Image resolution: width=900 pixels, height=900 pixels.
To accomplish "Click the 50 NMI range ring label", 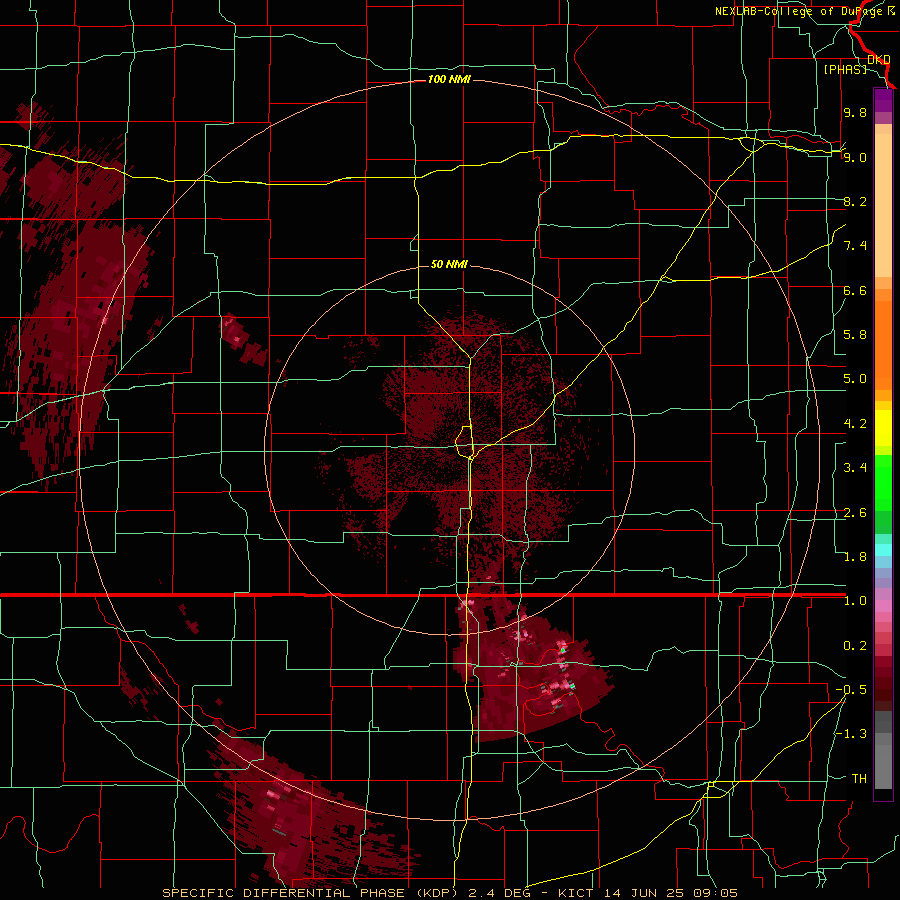I will click(x=449, y=264).
